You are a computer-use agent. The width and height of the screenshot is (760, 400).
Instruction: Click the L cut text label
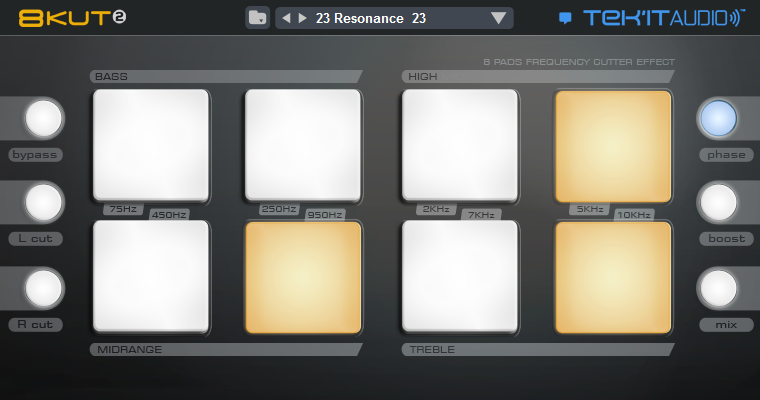click(x=35, y=239)
